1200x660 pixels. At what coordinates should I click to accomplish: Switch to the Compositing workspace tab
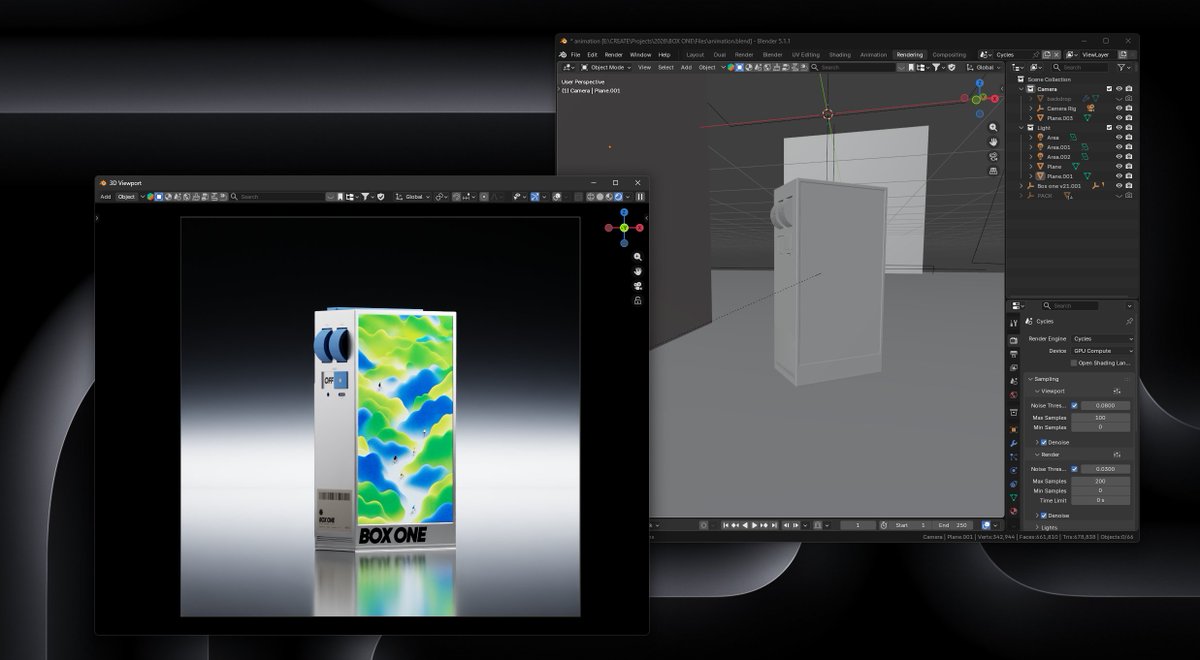coord(949,55)
